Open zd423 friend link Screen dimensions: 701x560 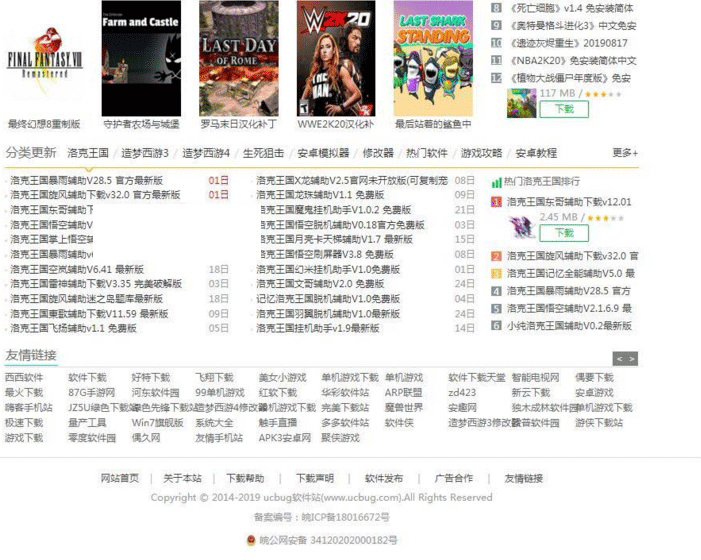pyautogui.click(x=462, y=393)
